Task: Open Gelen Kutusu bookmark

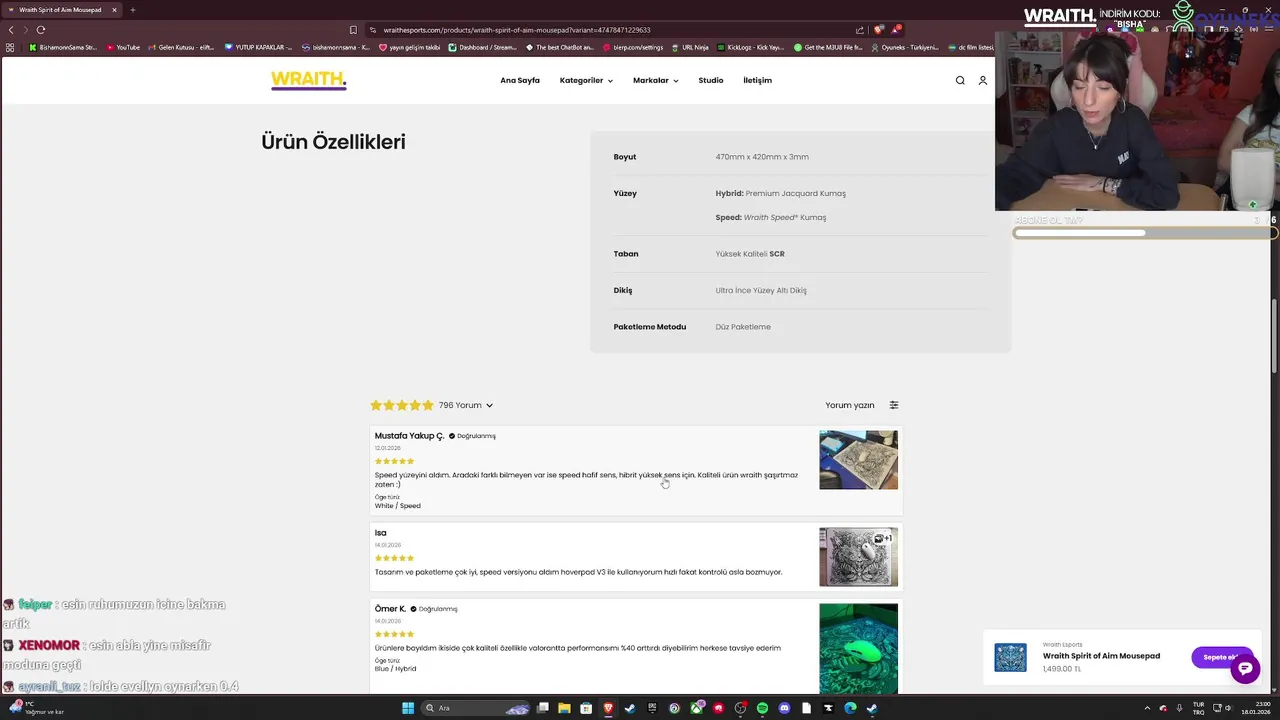Action: click(x=181, y=47)
